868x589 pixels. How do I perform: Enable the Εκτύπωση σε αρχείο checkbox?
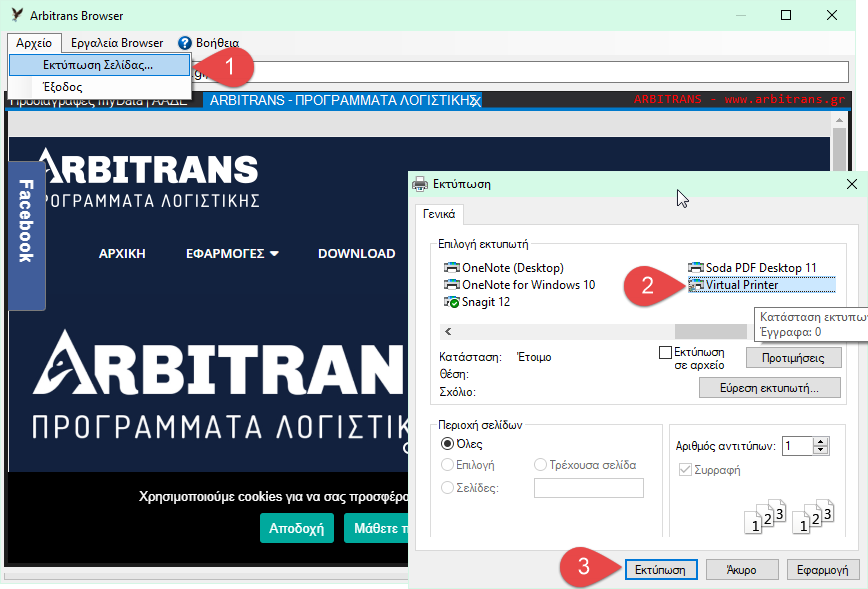pos(665,353)
